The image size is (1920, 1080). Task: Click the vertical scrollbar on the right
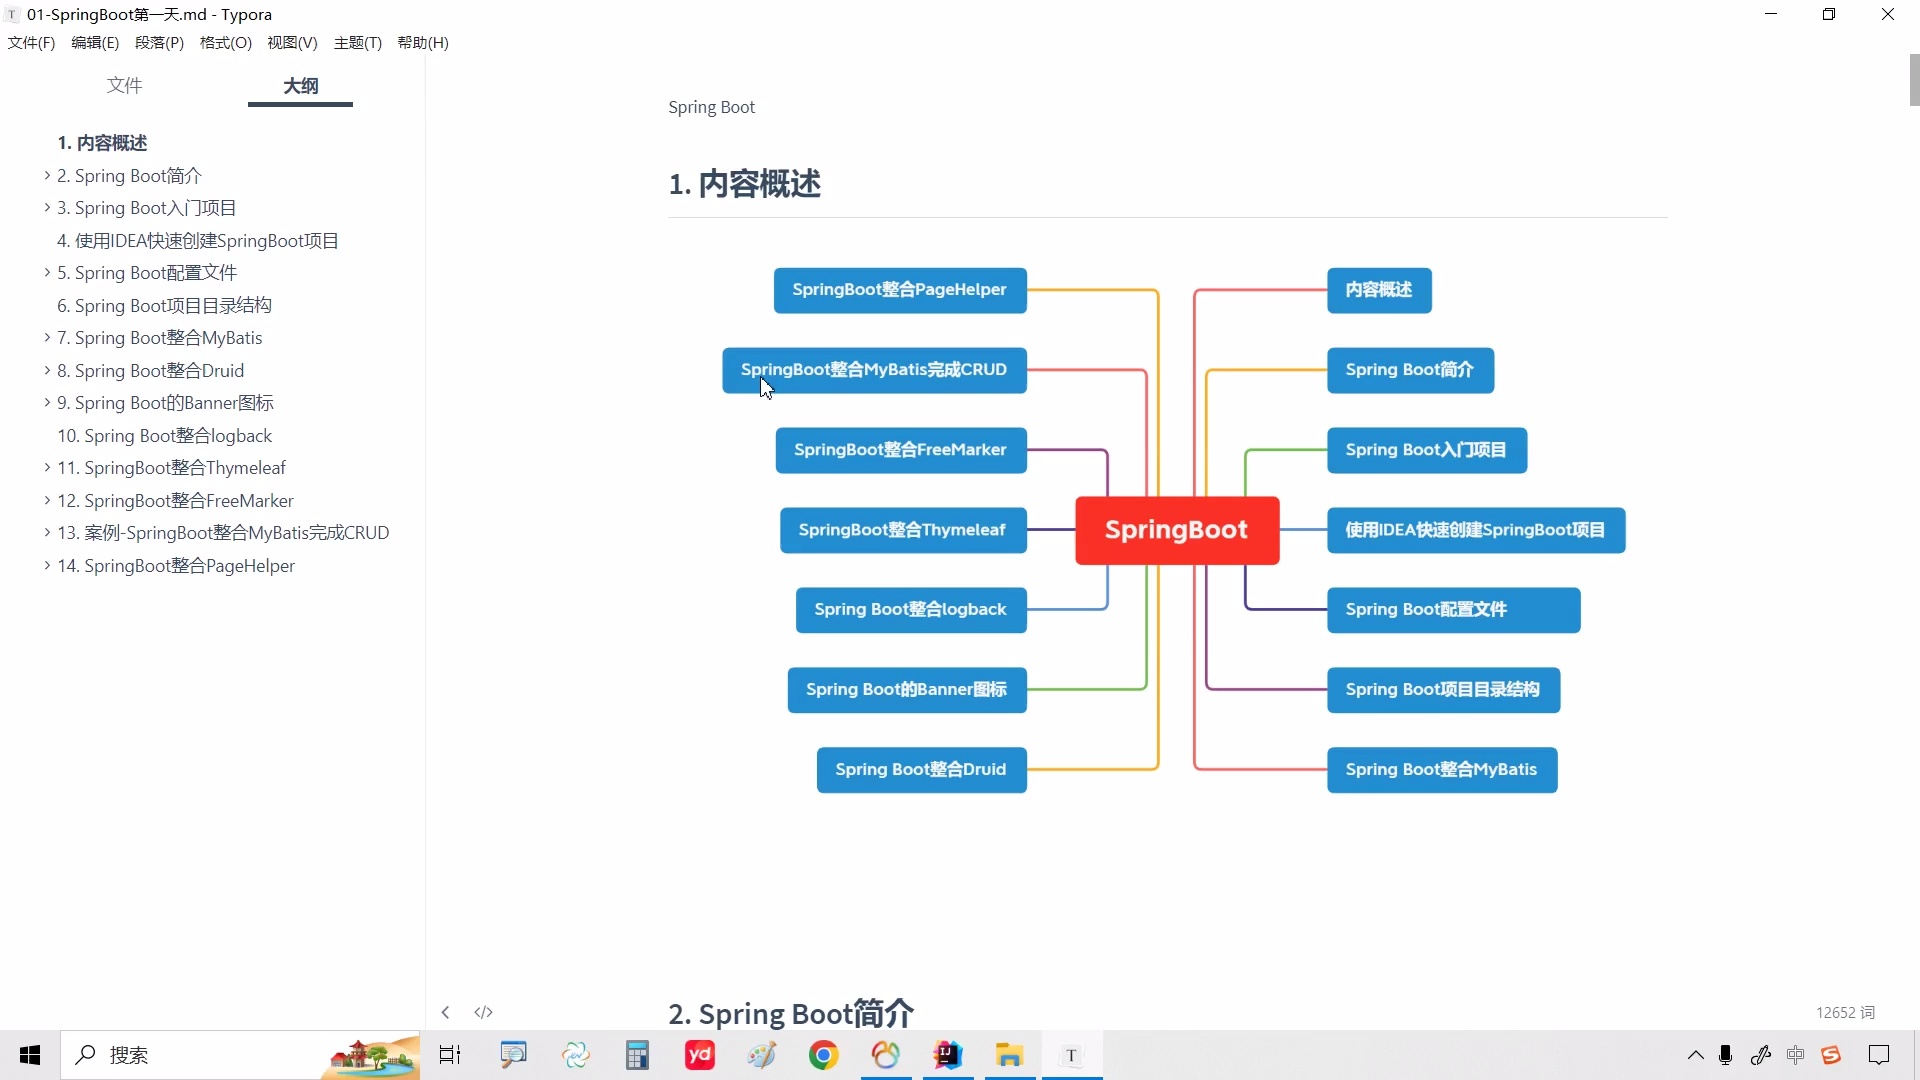1911,80
